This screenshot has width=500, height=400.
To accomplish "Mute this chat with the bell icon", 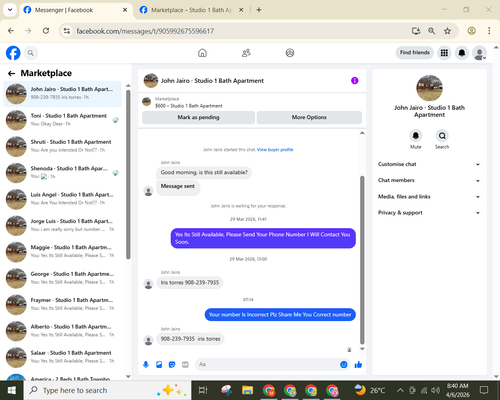I will [416, 136].
